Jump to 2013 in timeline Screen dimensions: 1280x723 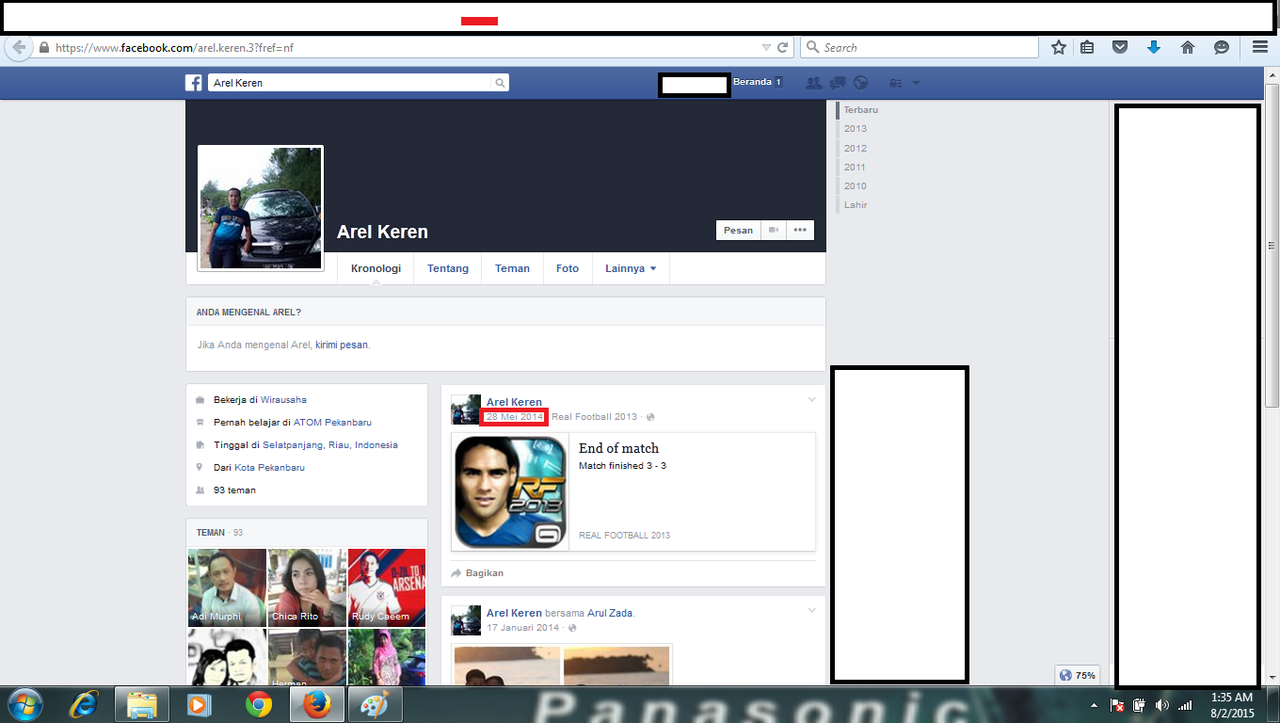[855, 128]
